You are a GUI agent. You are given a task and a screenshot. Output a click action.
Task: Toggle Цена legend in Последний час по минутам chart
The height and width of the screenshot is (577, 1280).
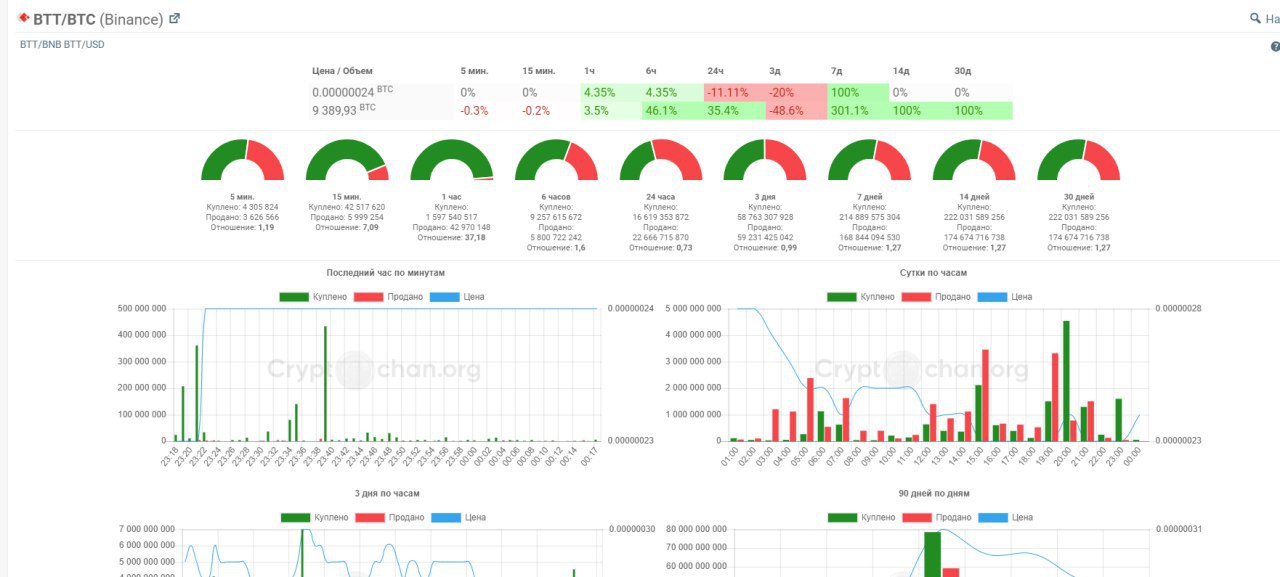459,297
